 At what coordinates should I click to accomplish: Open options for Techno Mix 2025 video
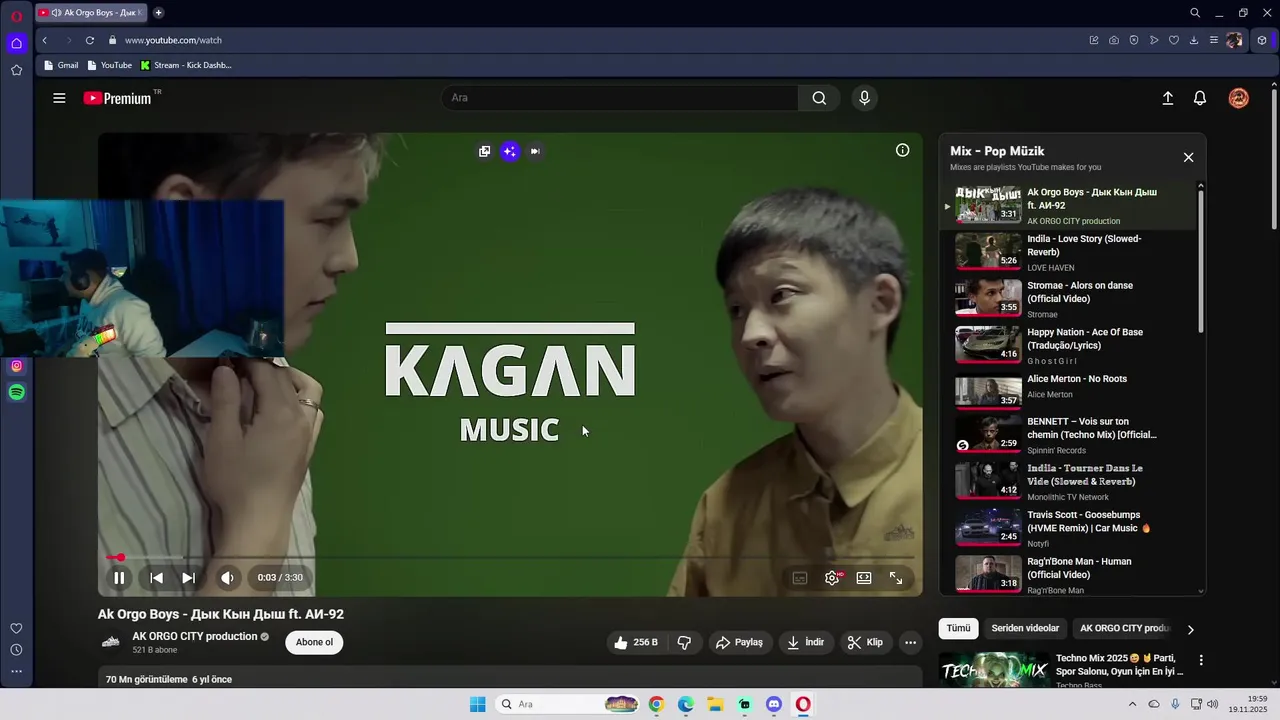1201,660
